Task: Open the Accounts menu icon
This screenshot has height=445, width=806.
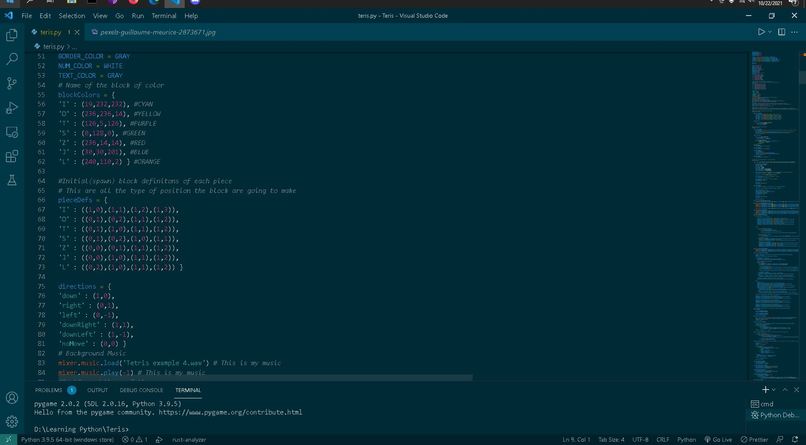Action: (11, 398)
